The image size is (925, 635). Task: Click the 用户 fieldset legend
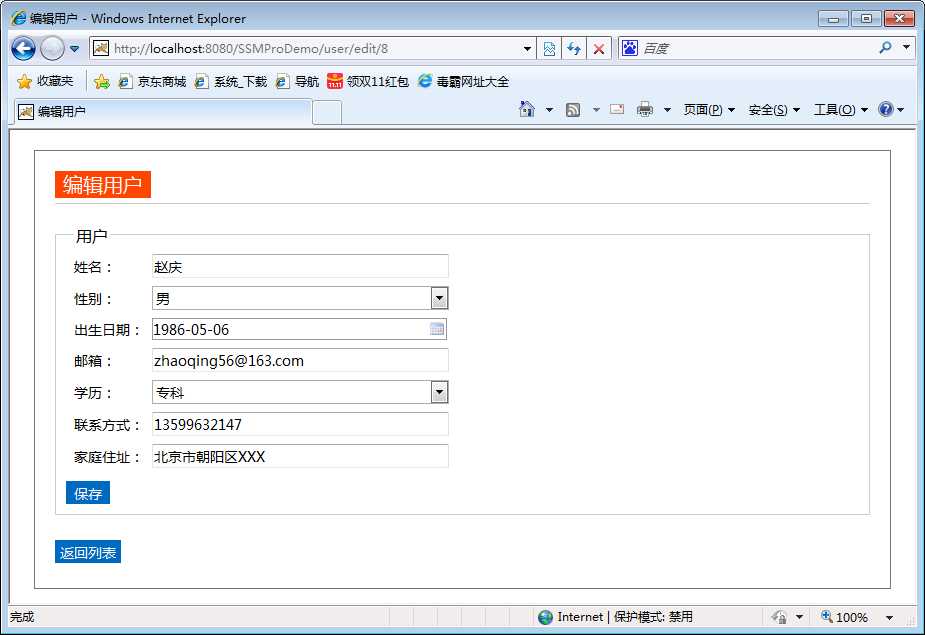(x=91, y=236)
